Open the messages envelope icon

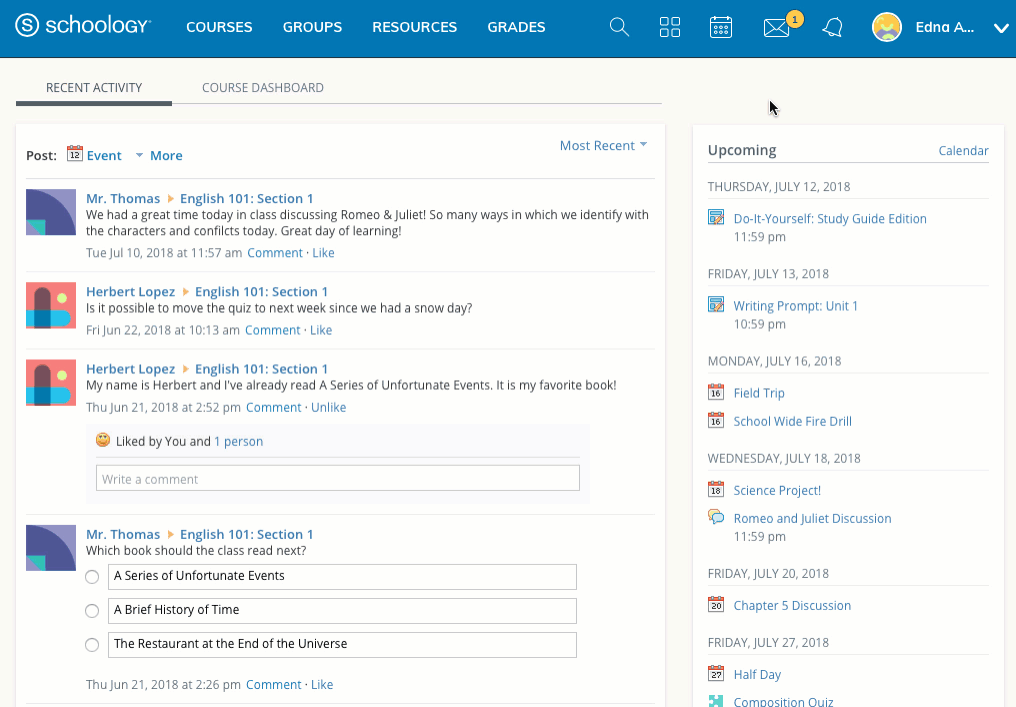(x=776, y=28)
